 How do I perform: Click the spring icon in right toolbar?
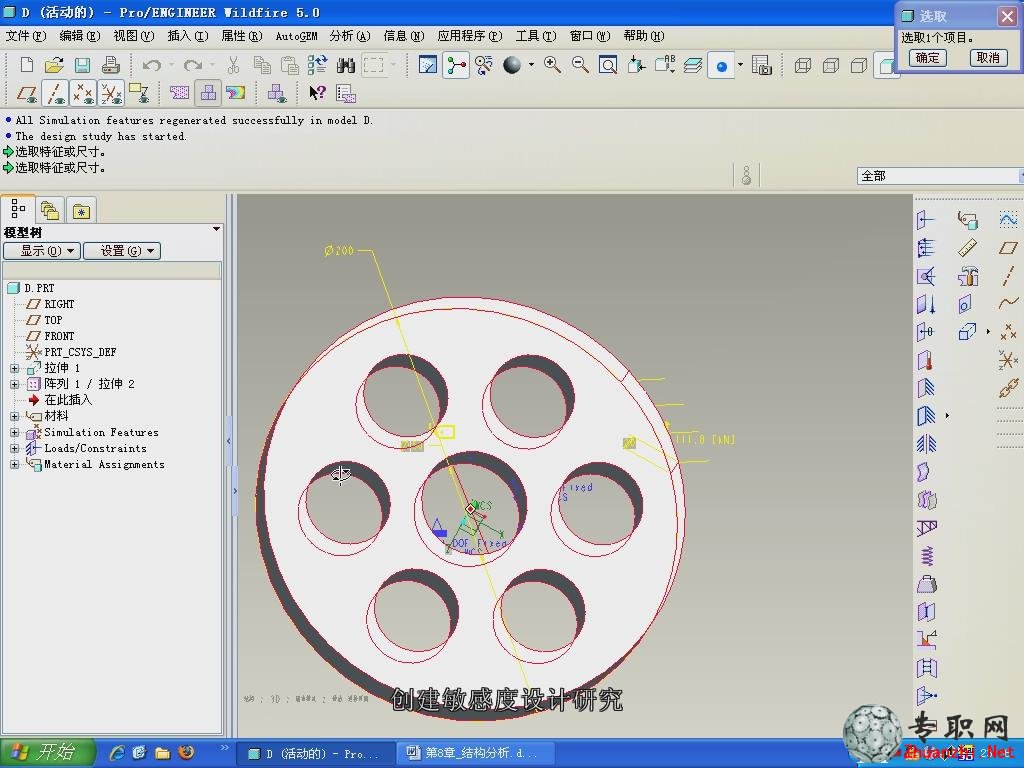point(927,556)
